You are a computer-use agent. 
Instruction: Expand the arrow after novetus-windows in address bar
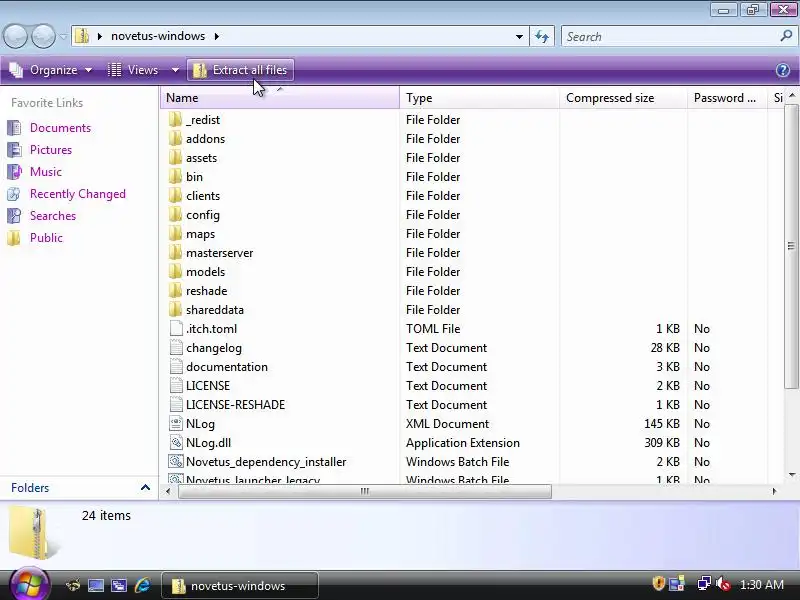tap(217, 36)
